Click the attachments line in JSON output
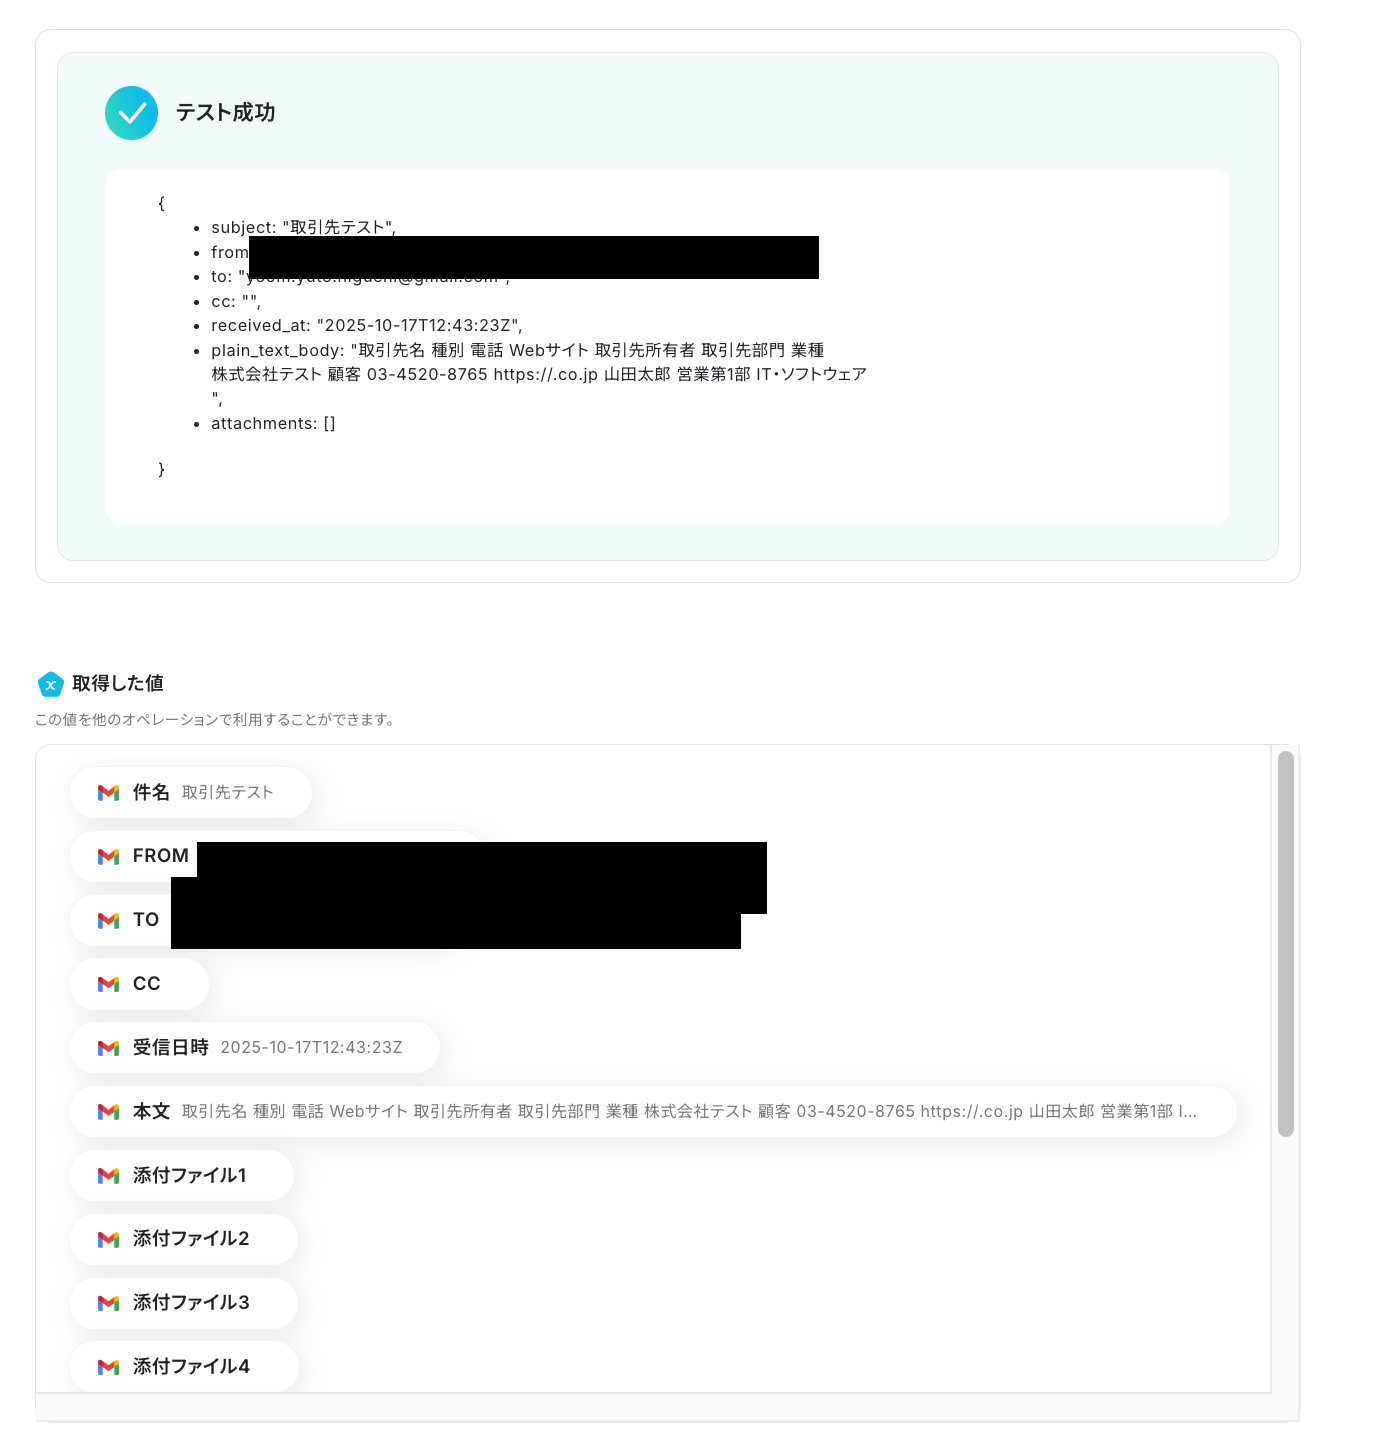The height and width of the screenshot is (1448, 1376). pyautogui.click(x=273, y=424)
